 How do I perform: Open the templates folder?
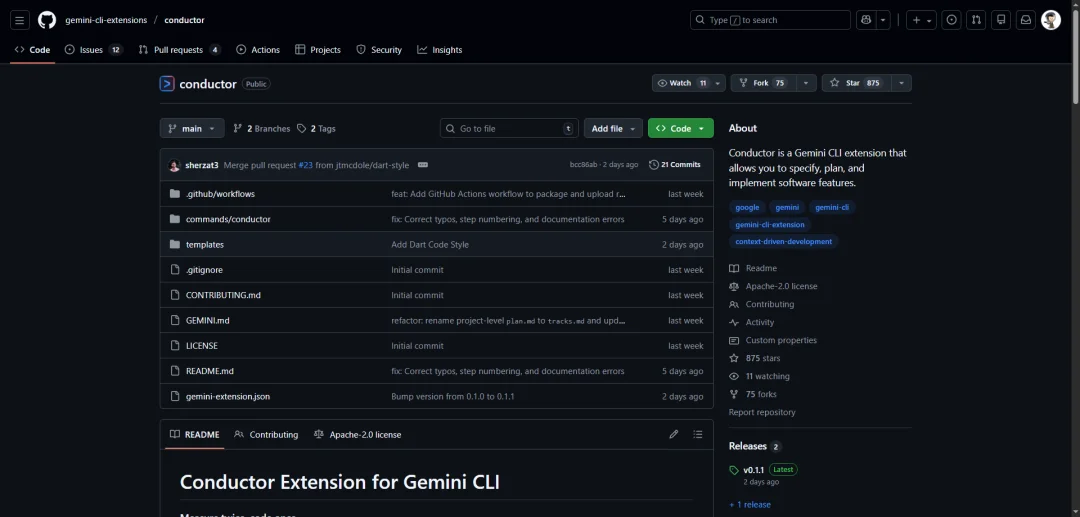pos(205,244)
